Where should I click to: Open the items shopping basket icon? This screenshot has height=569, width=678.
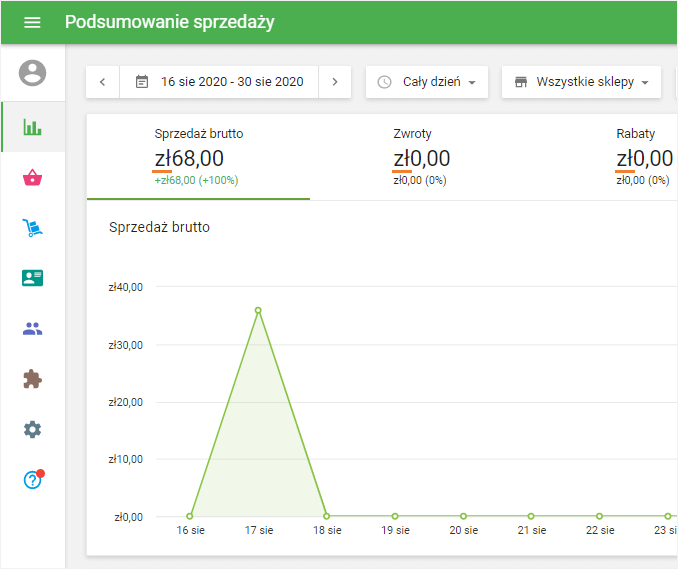pos(33,178)
